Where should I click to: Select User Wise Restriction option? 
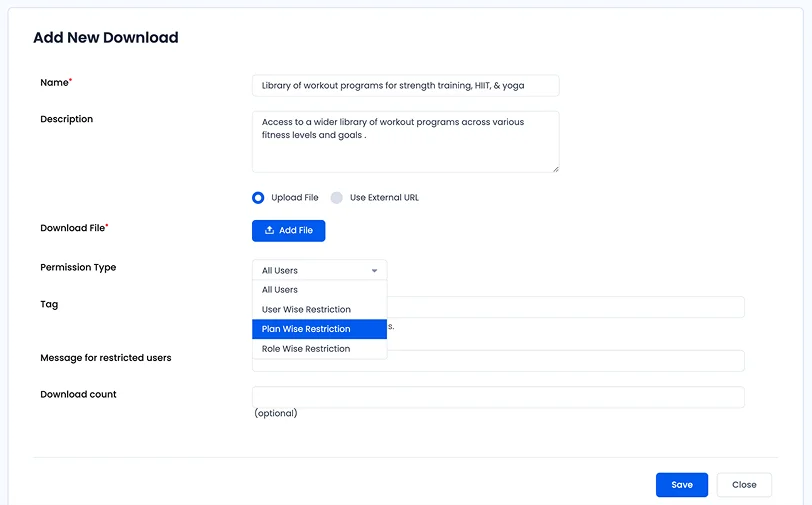coord(306,310)
